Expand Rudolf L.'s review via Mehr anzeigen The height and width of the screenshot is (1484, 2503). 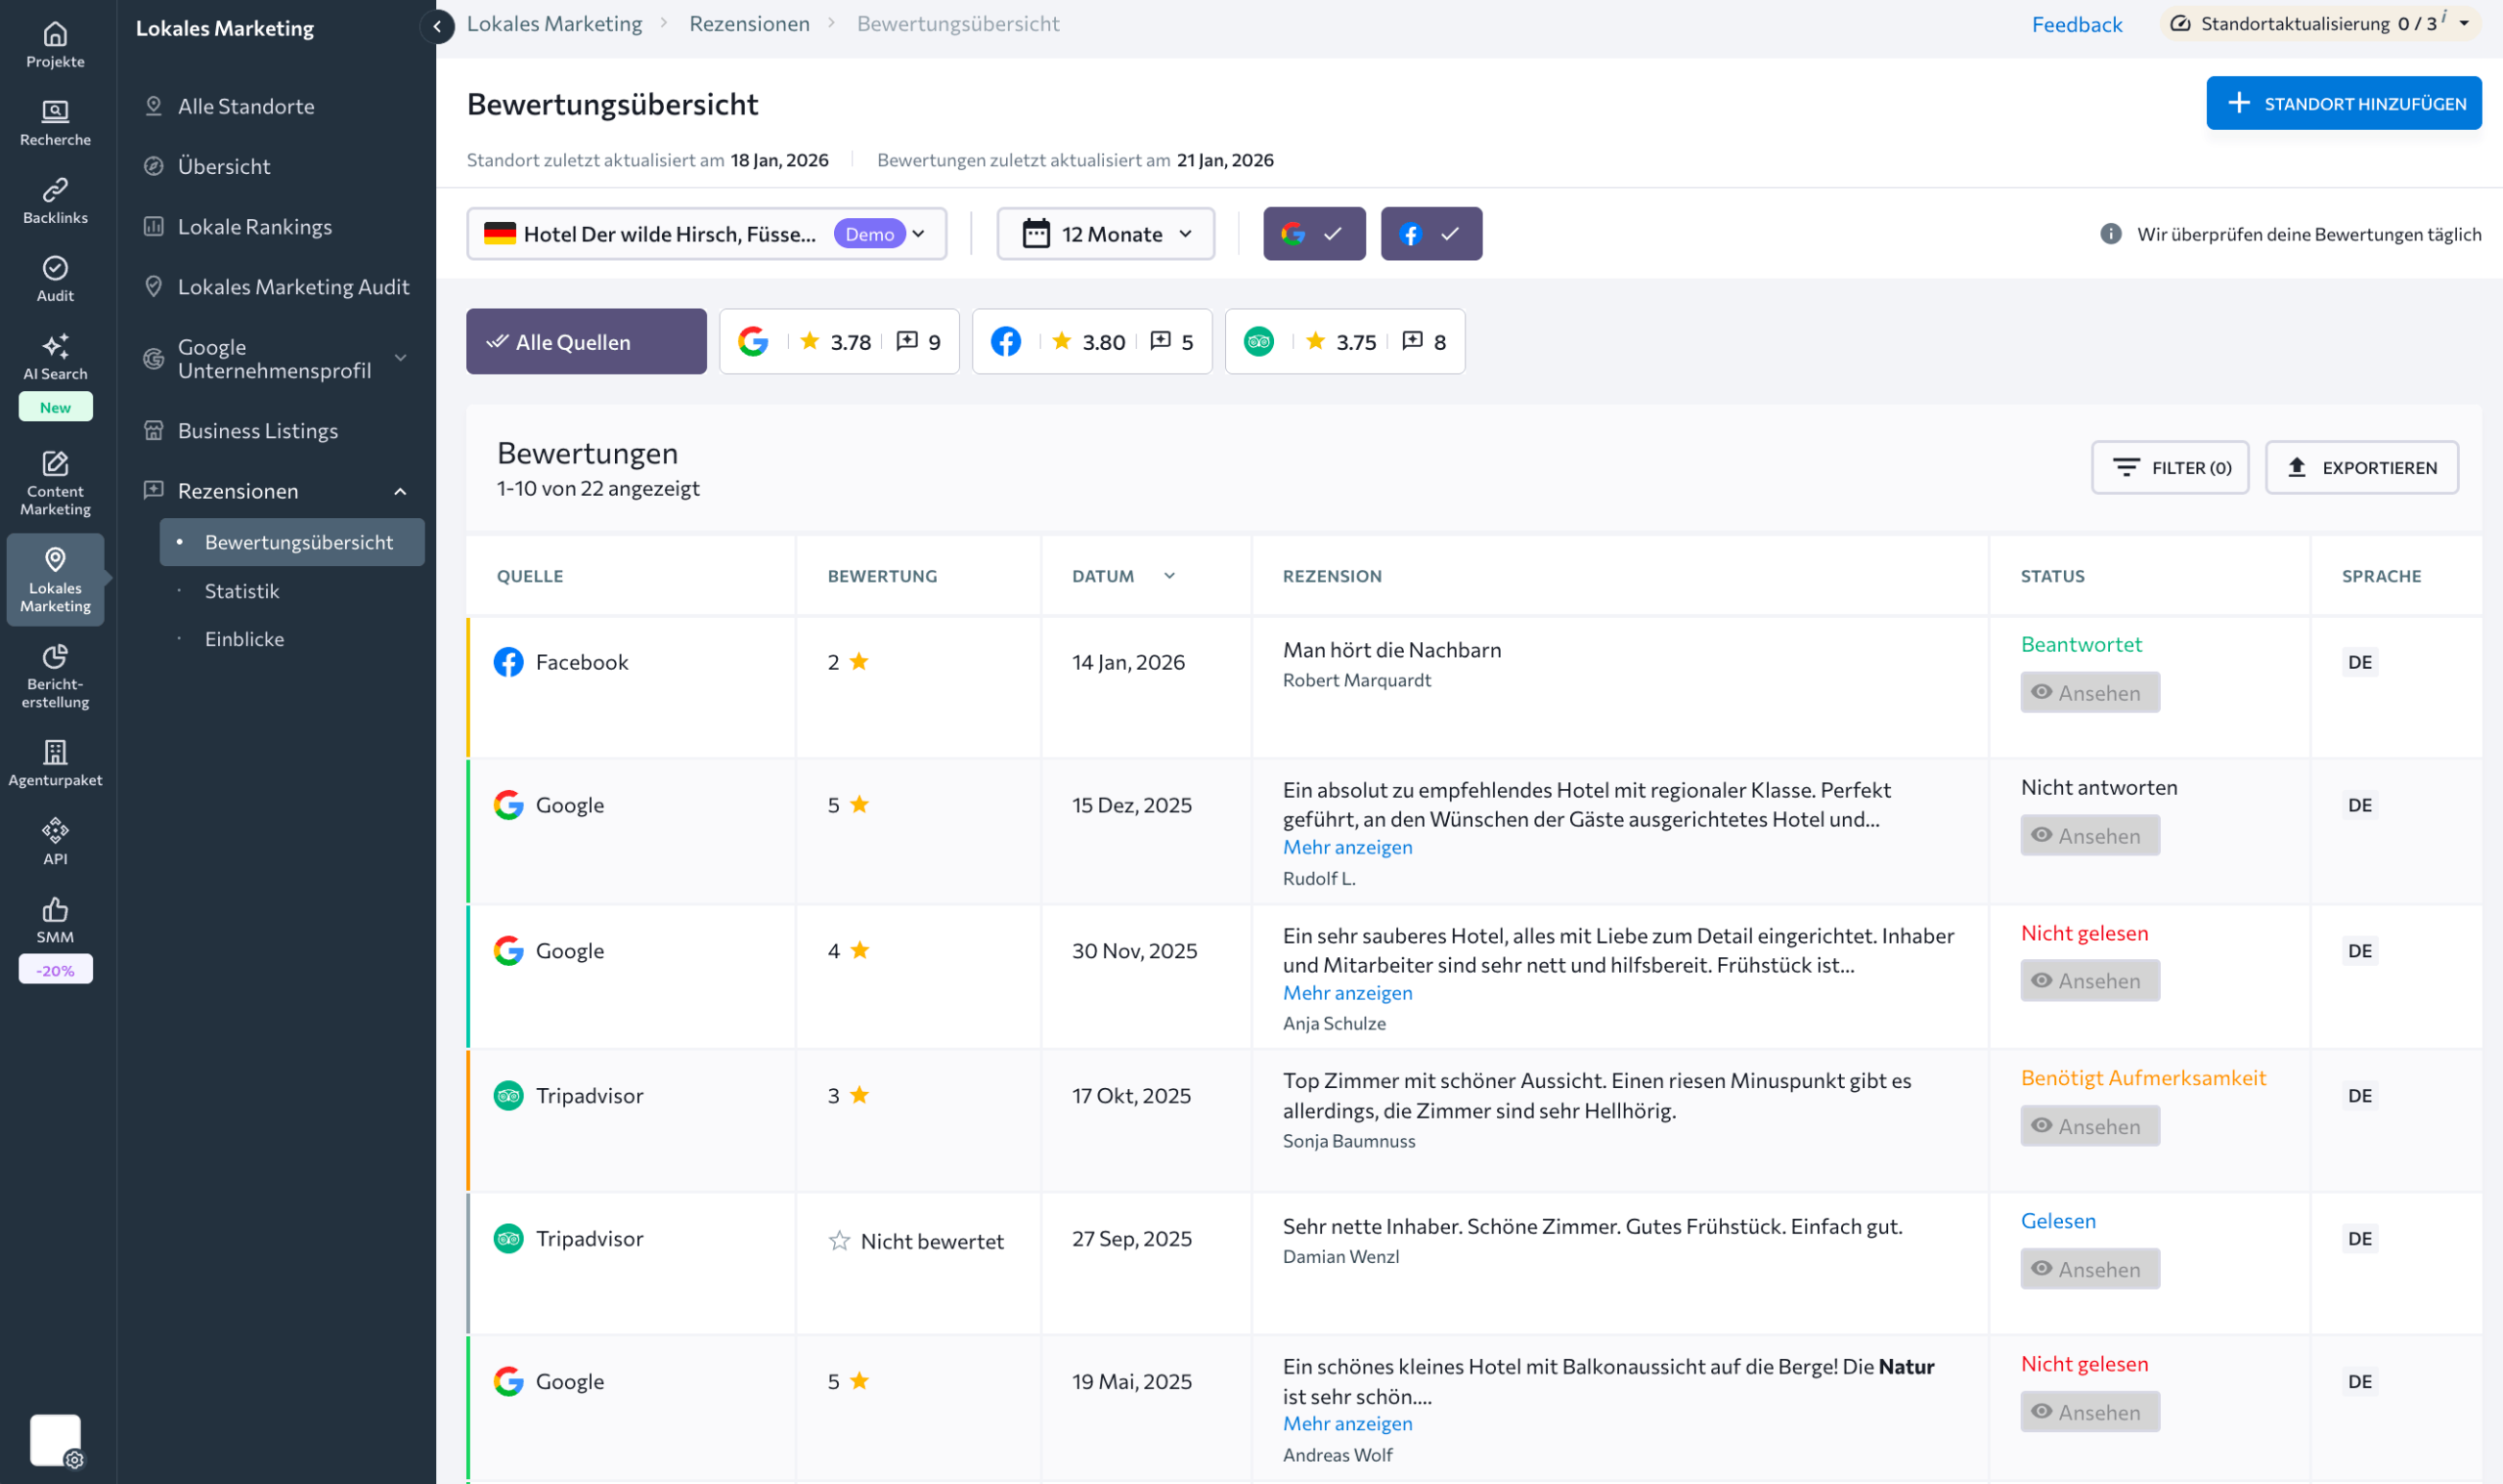click(1347, 847)
